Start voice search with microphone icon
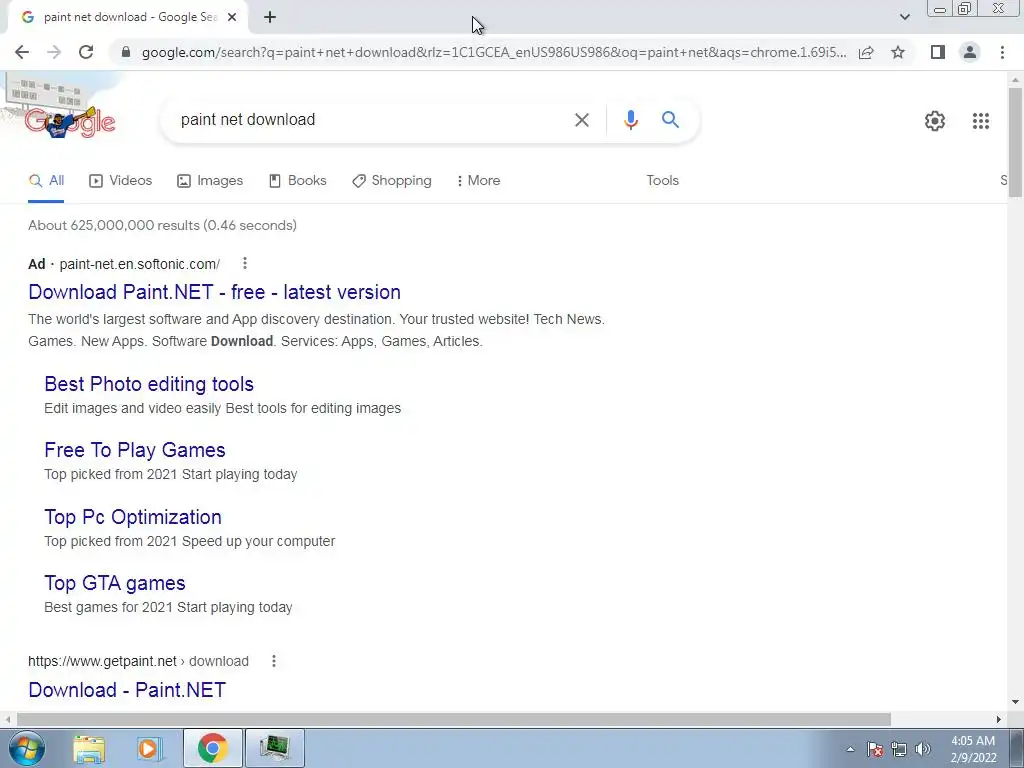Viewport: 1024px width, 768px height. click(x=630, y=120)
